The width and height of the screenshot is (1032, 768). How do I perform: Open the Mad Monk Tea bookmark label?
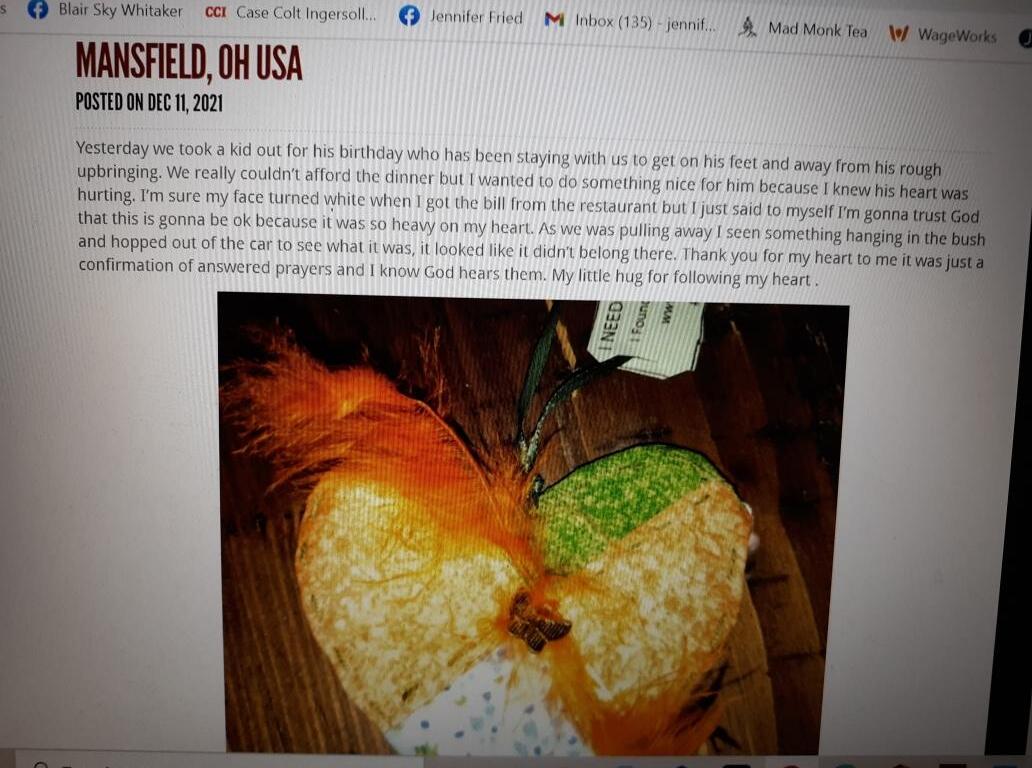coord(817,30)
